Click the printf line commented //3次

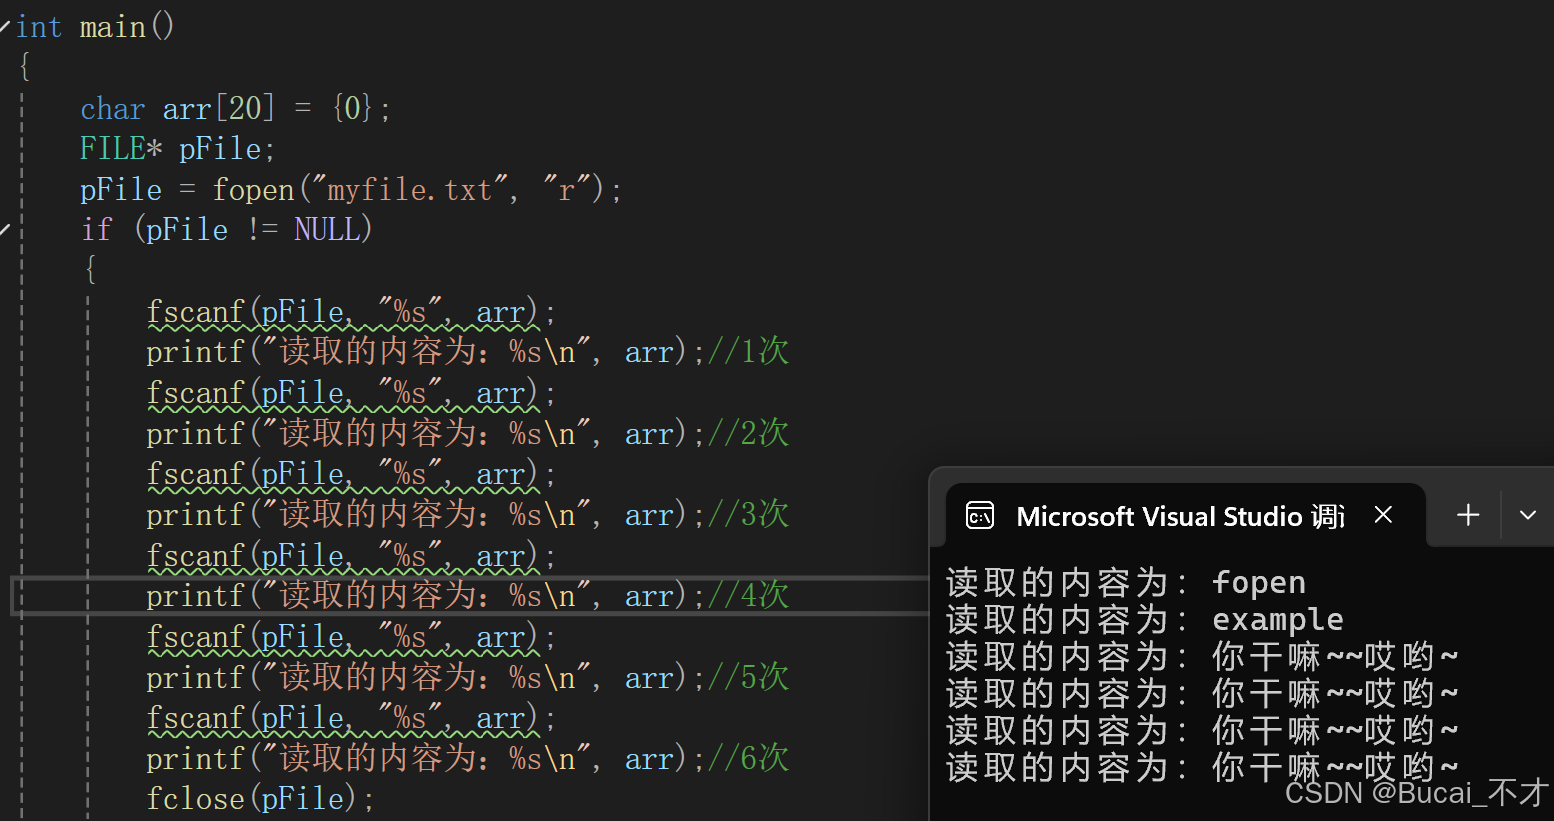468,515
